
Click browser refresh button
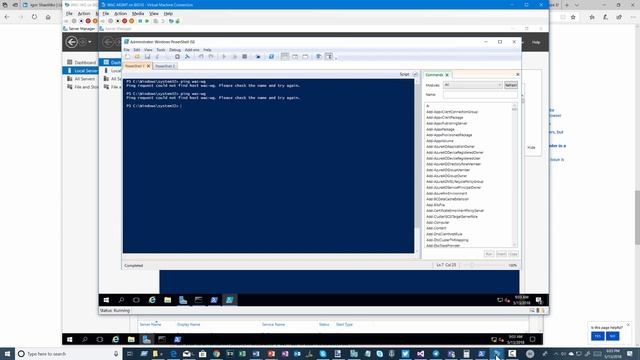[x=34, y=17]
